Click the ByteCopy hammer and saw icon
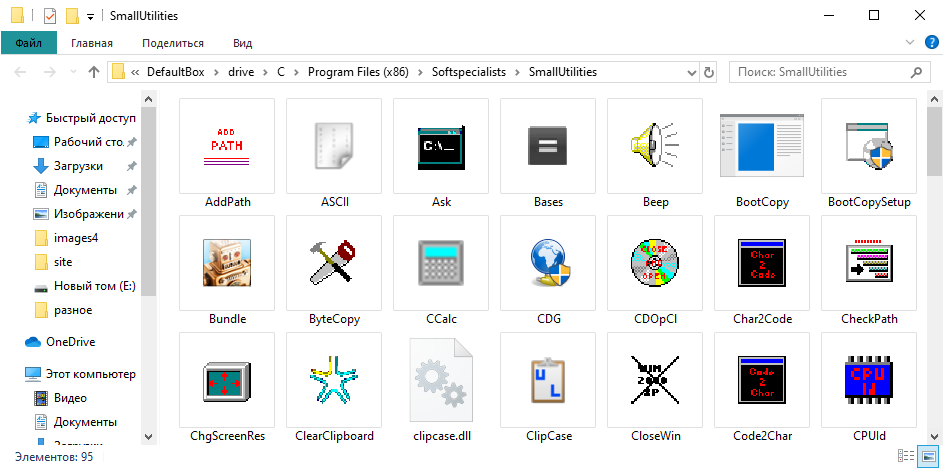This screenshot has width=944, height=469. click(x=334, y=262)
